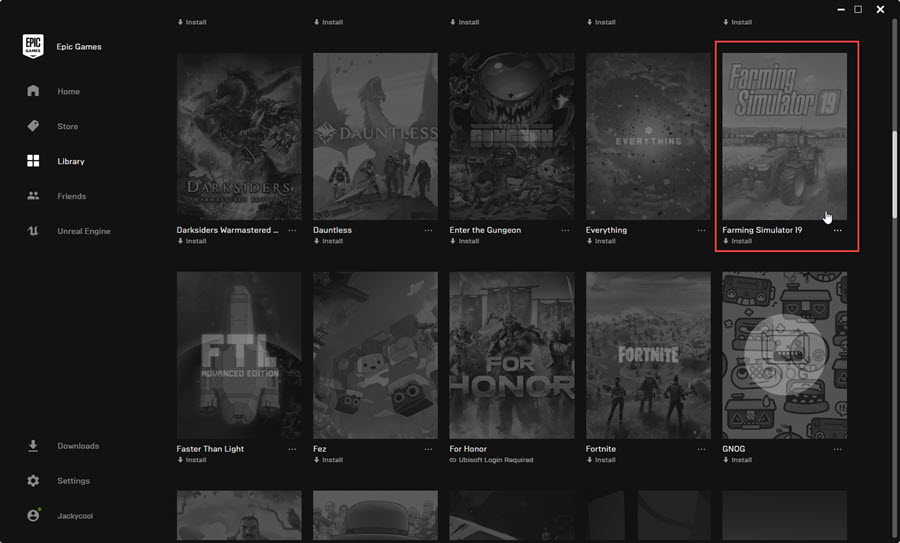Open options menu for Fez

[x=428, y=449]
